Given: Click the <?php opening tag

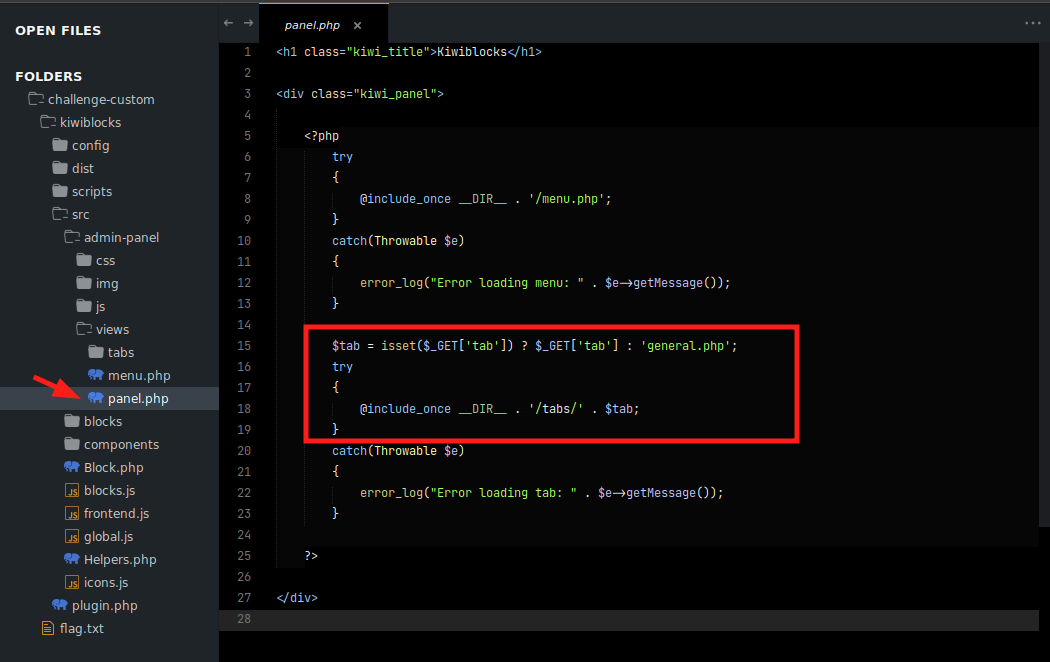Looking at the screenshot, I should click(321, 136).
